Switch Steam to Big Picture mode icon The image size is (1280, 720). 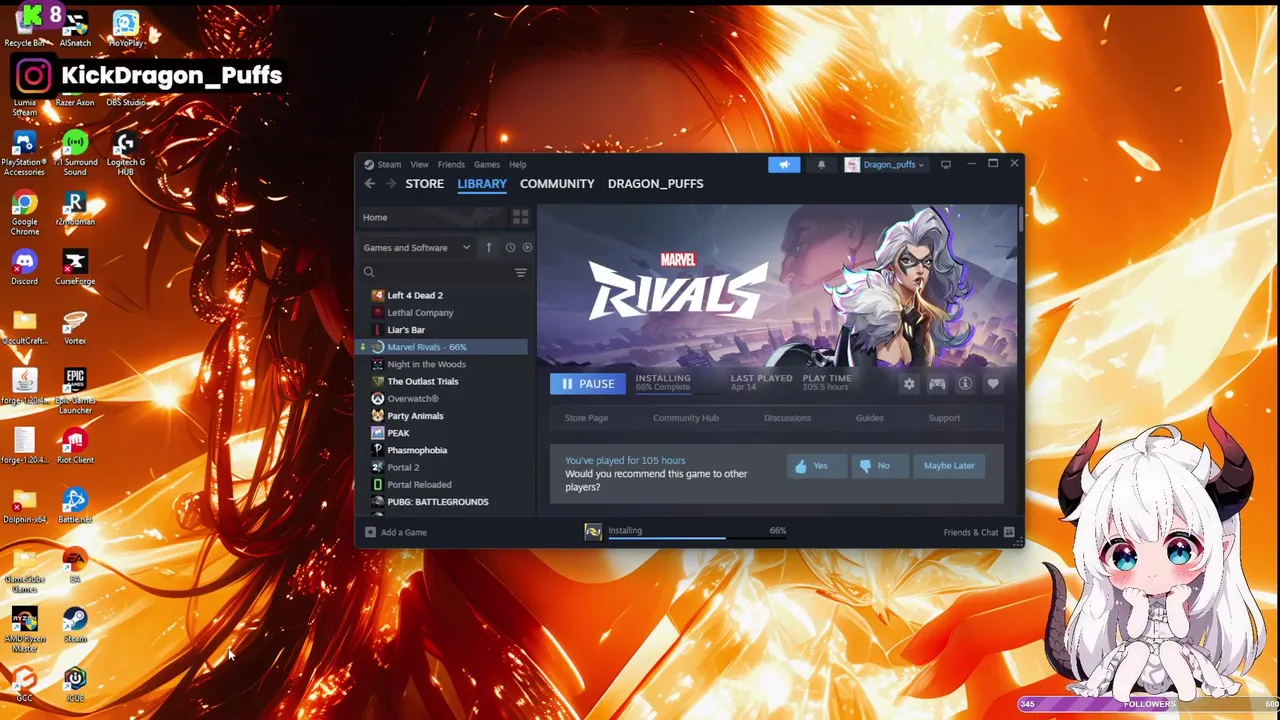[x=946, y=164]
